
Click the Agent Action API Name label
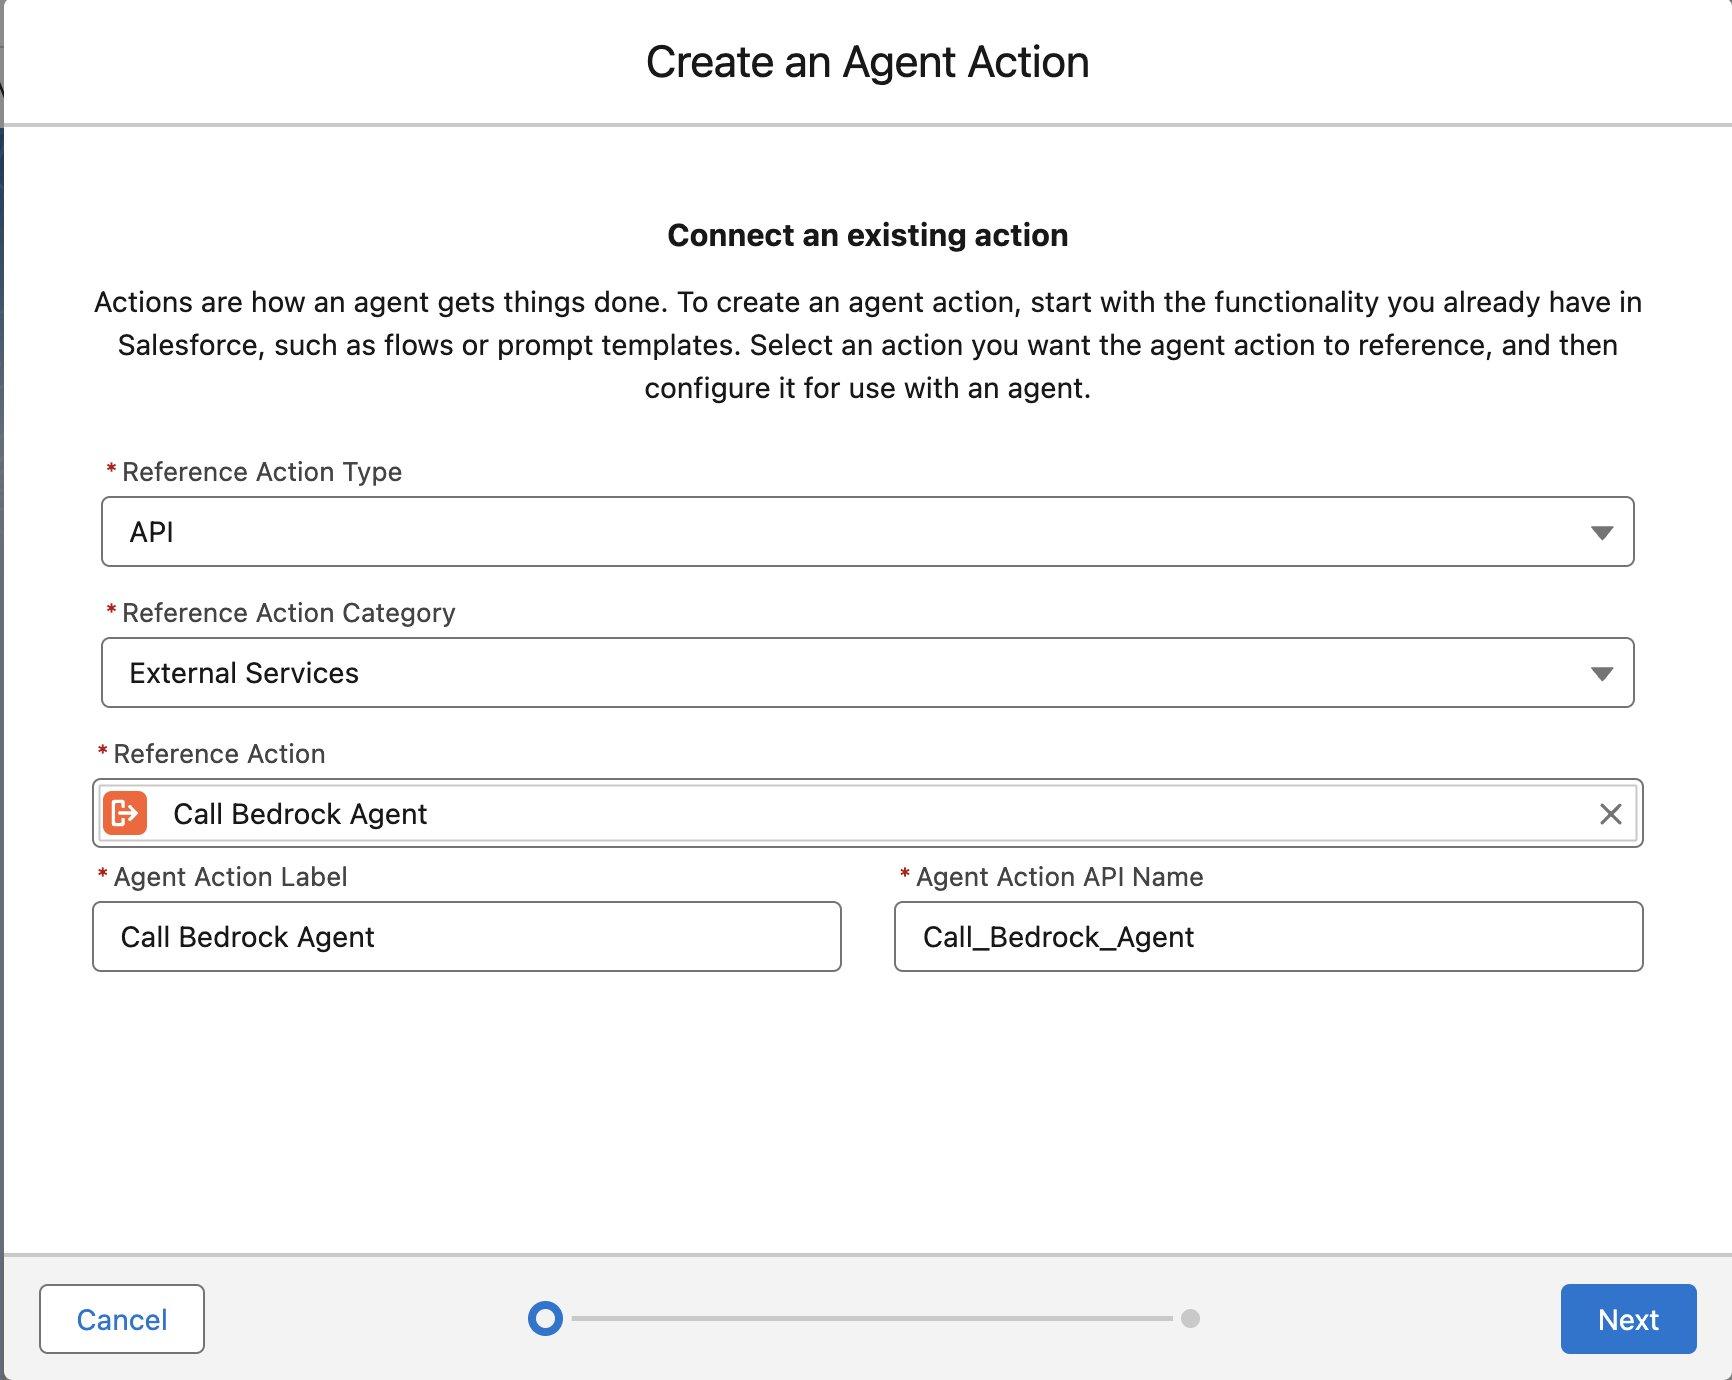coord(1059,877)
